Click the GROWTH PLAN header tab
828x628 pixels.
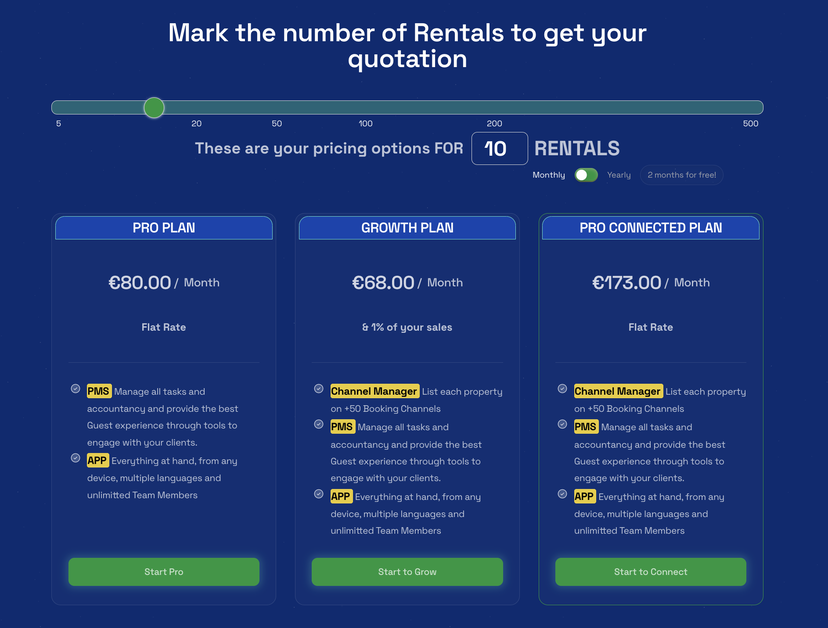[x=407, y=228]
